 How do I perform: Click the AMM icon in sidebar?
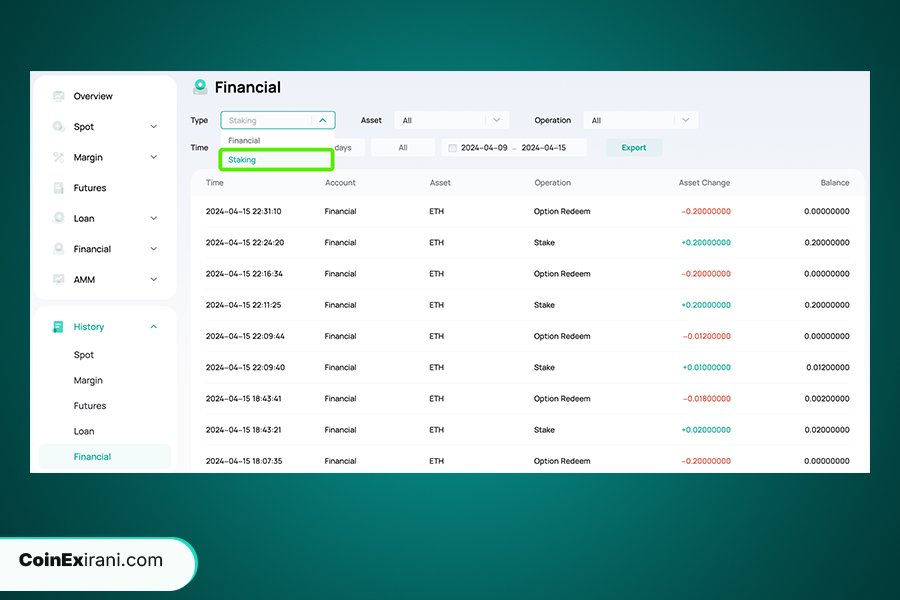pyautogui.click(x=59, y=279)
